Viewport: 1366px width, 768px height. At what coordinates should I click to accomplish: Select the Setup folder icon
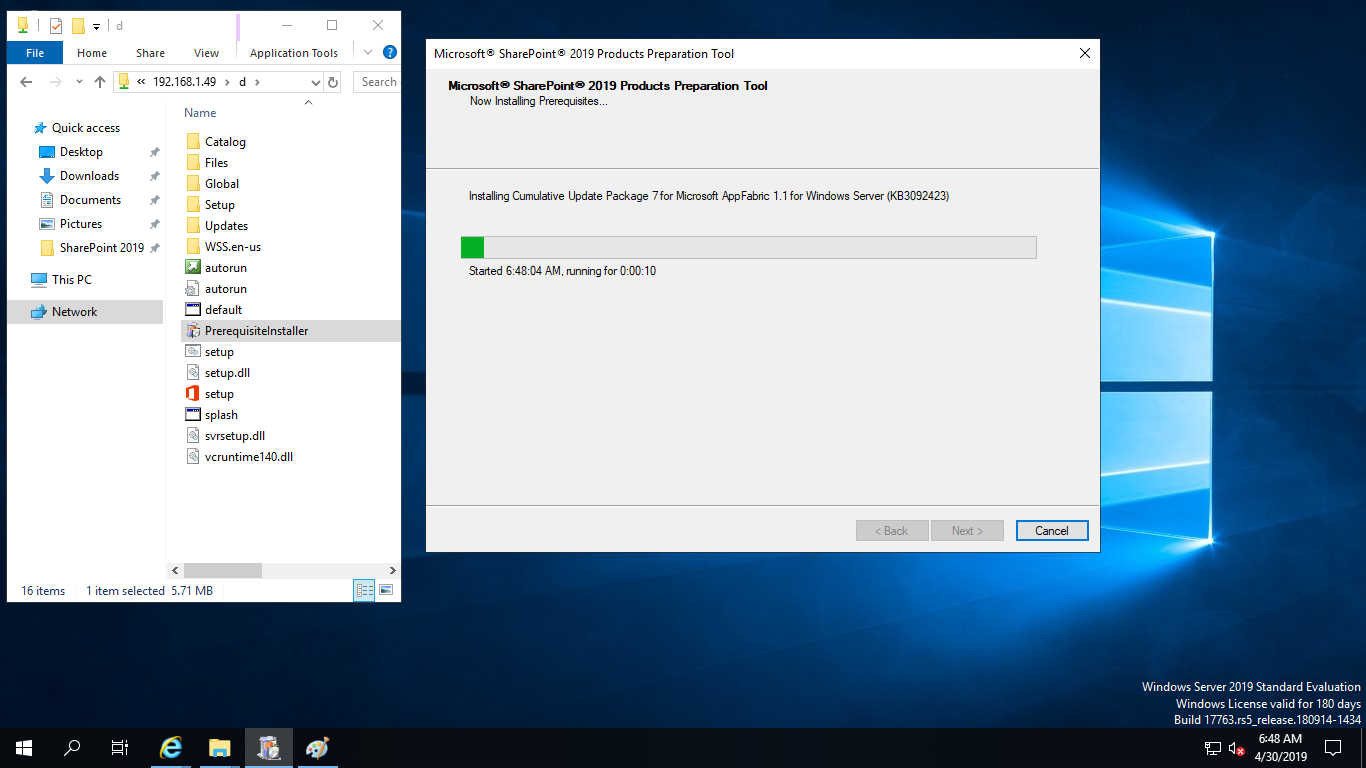(x=194, y=205)
